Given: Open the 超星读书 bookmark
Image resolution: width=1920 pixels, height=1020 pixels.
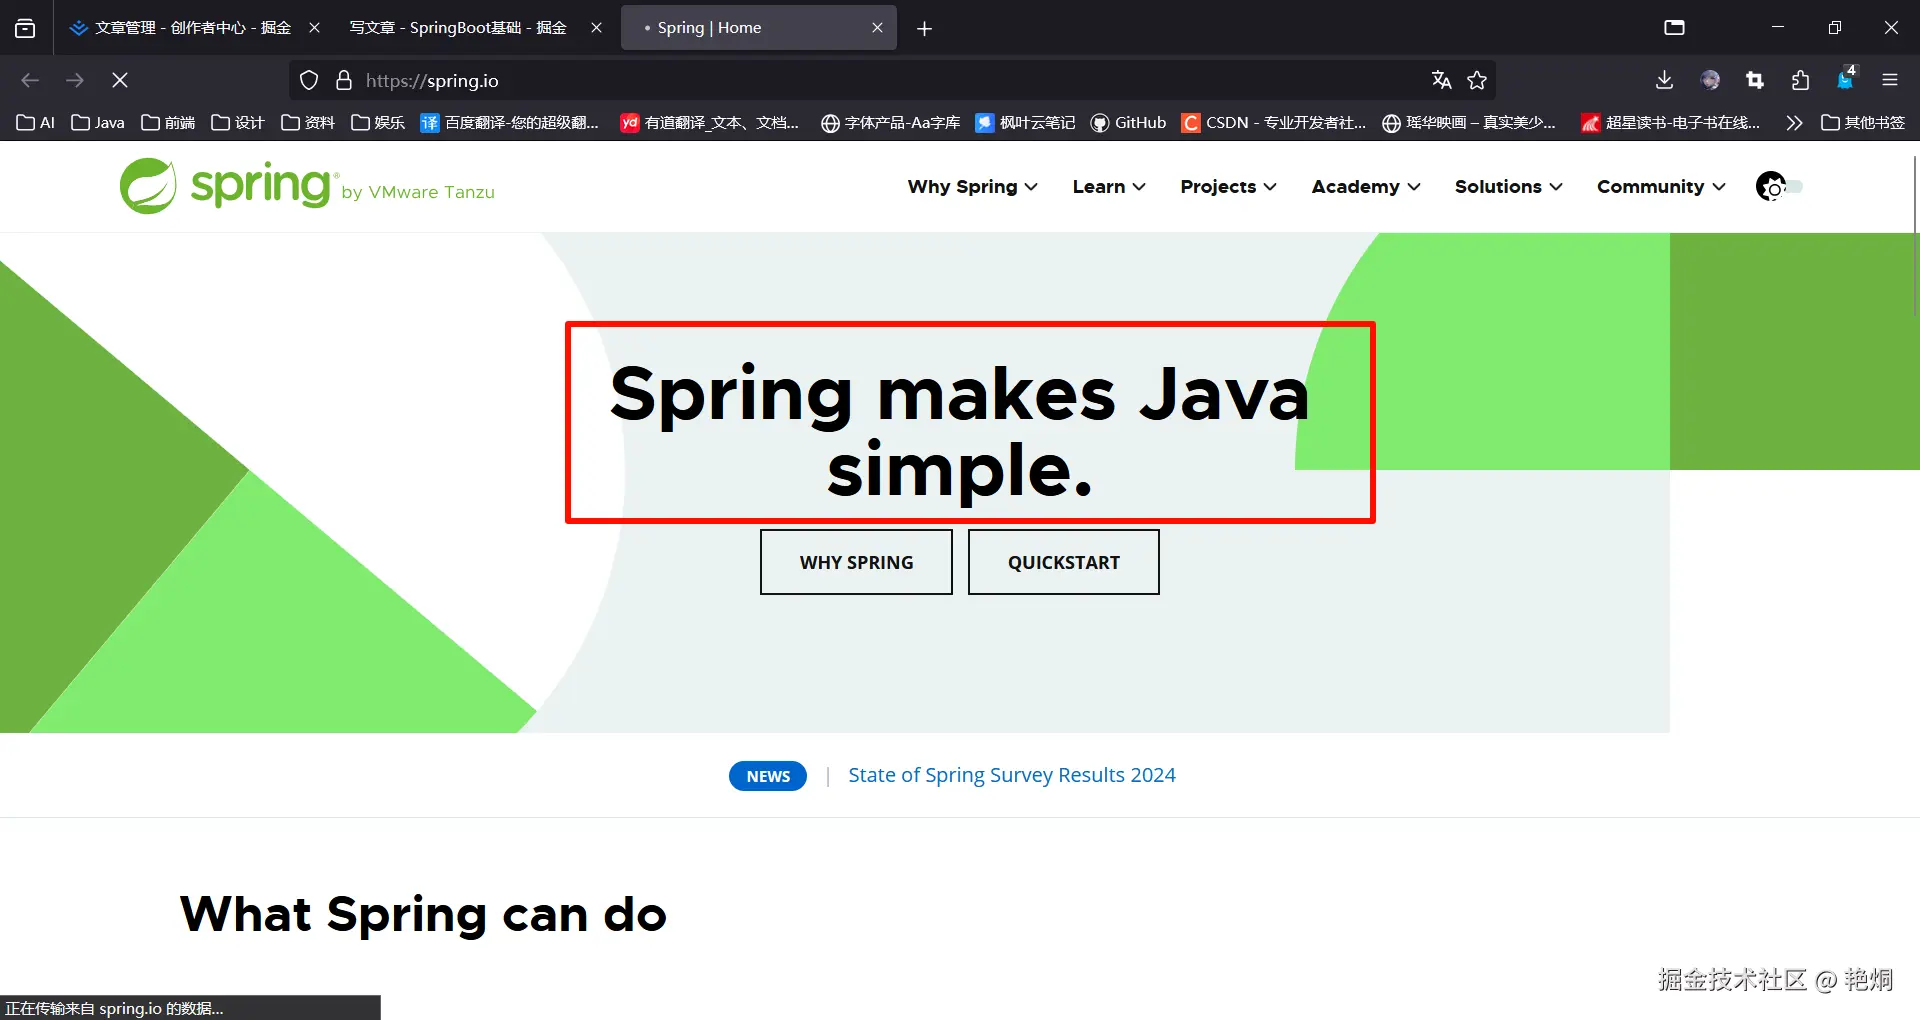Looking at the screenshot, I should (1670, 123).
